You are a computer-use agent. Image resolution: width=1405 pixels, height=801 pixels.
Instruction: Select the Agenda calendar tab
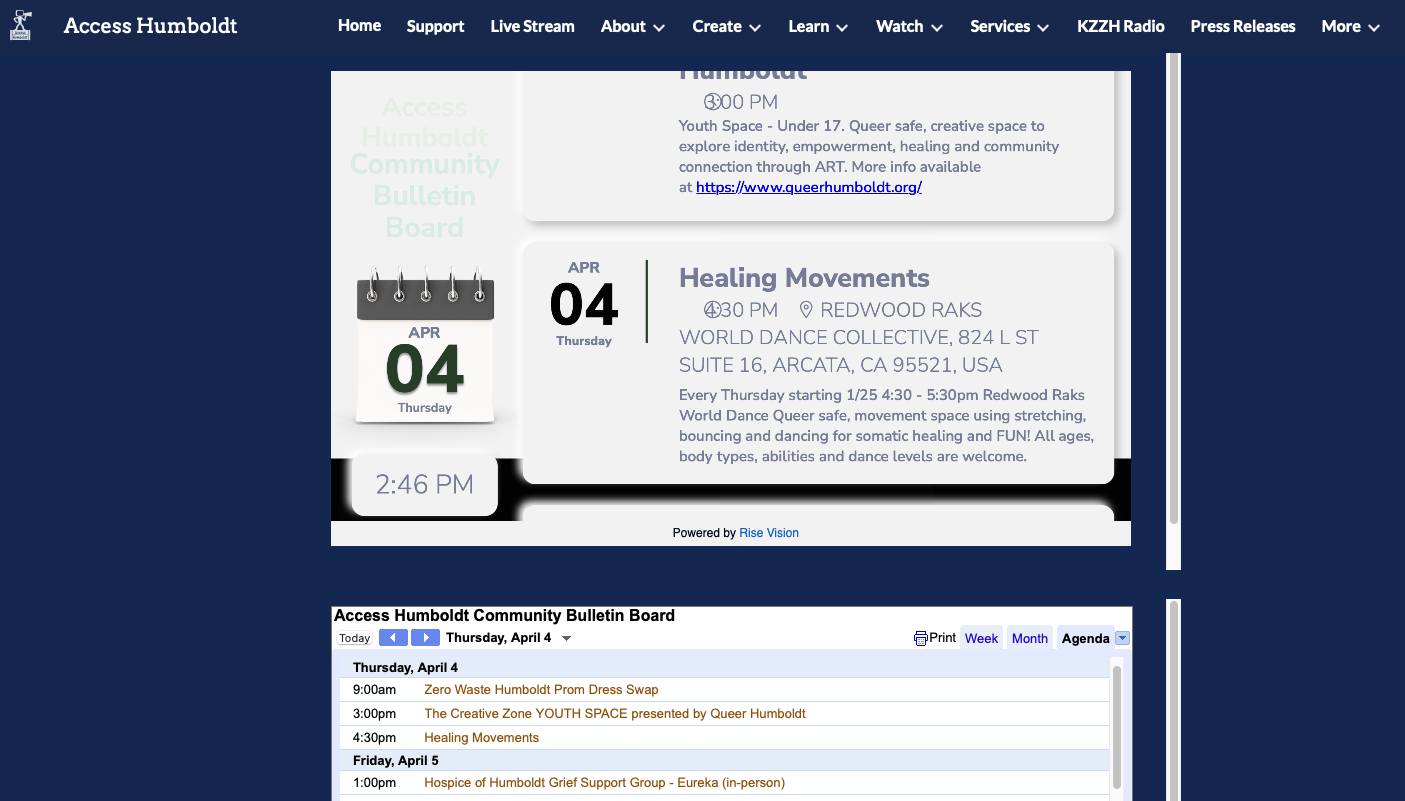[1085, 638]
